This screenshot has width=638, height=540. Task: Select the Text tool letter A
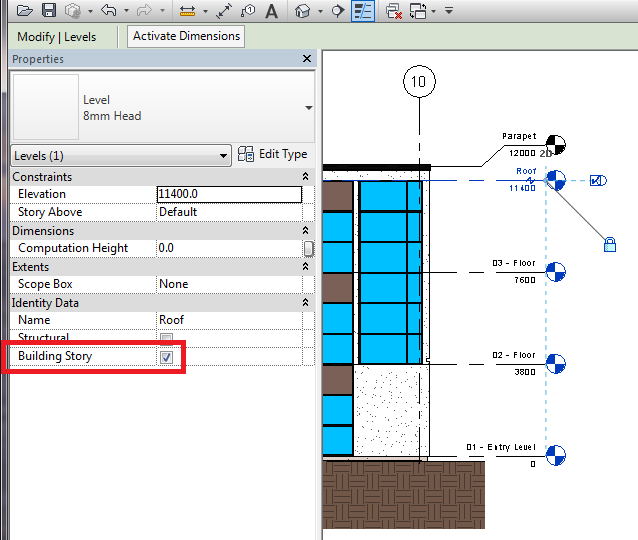tap(271, 11)
